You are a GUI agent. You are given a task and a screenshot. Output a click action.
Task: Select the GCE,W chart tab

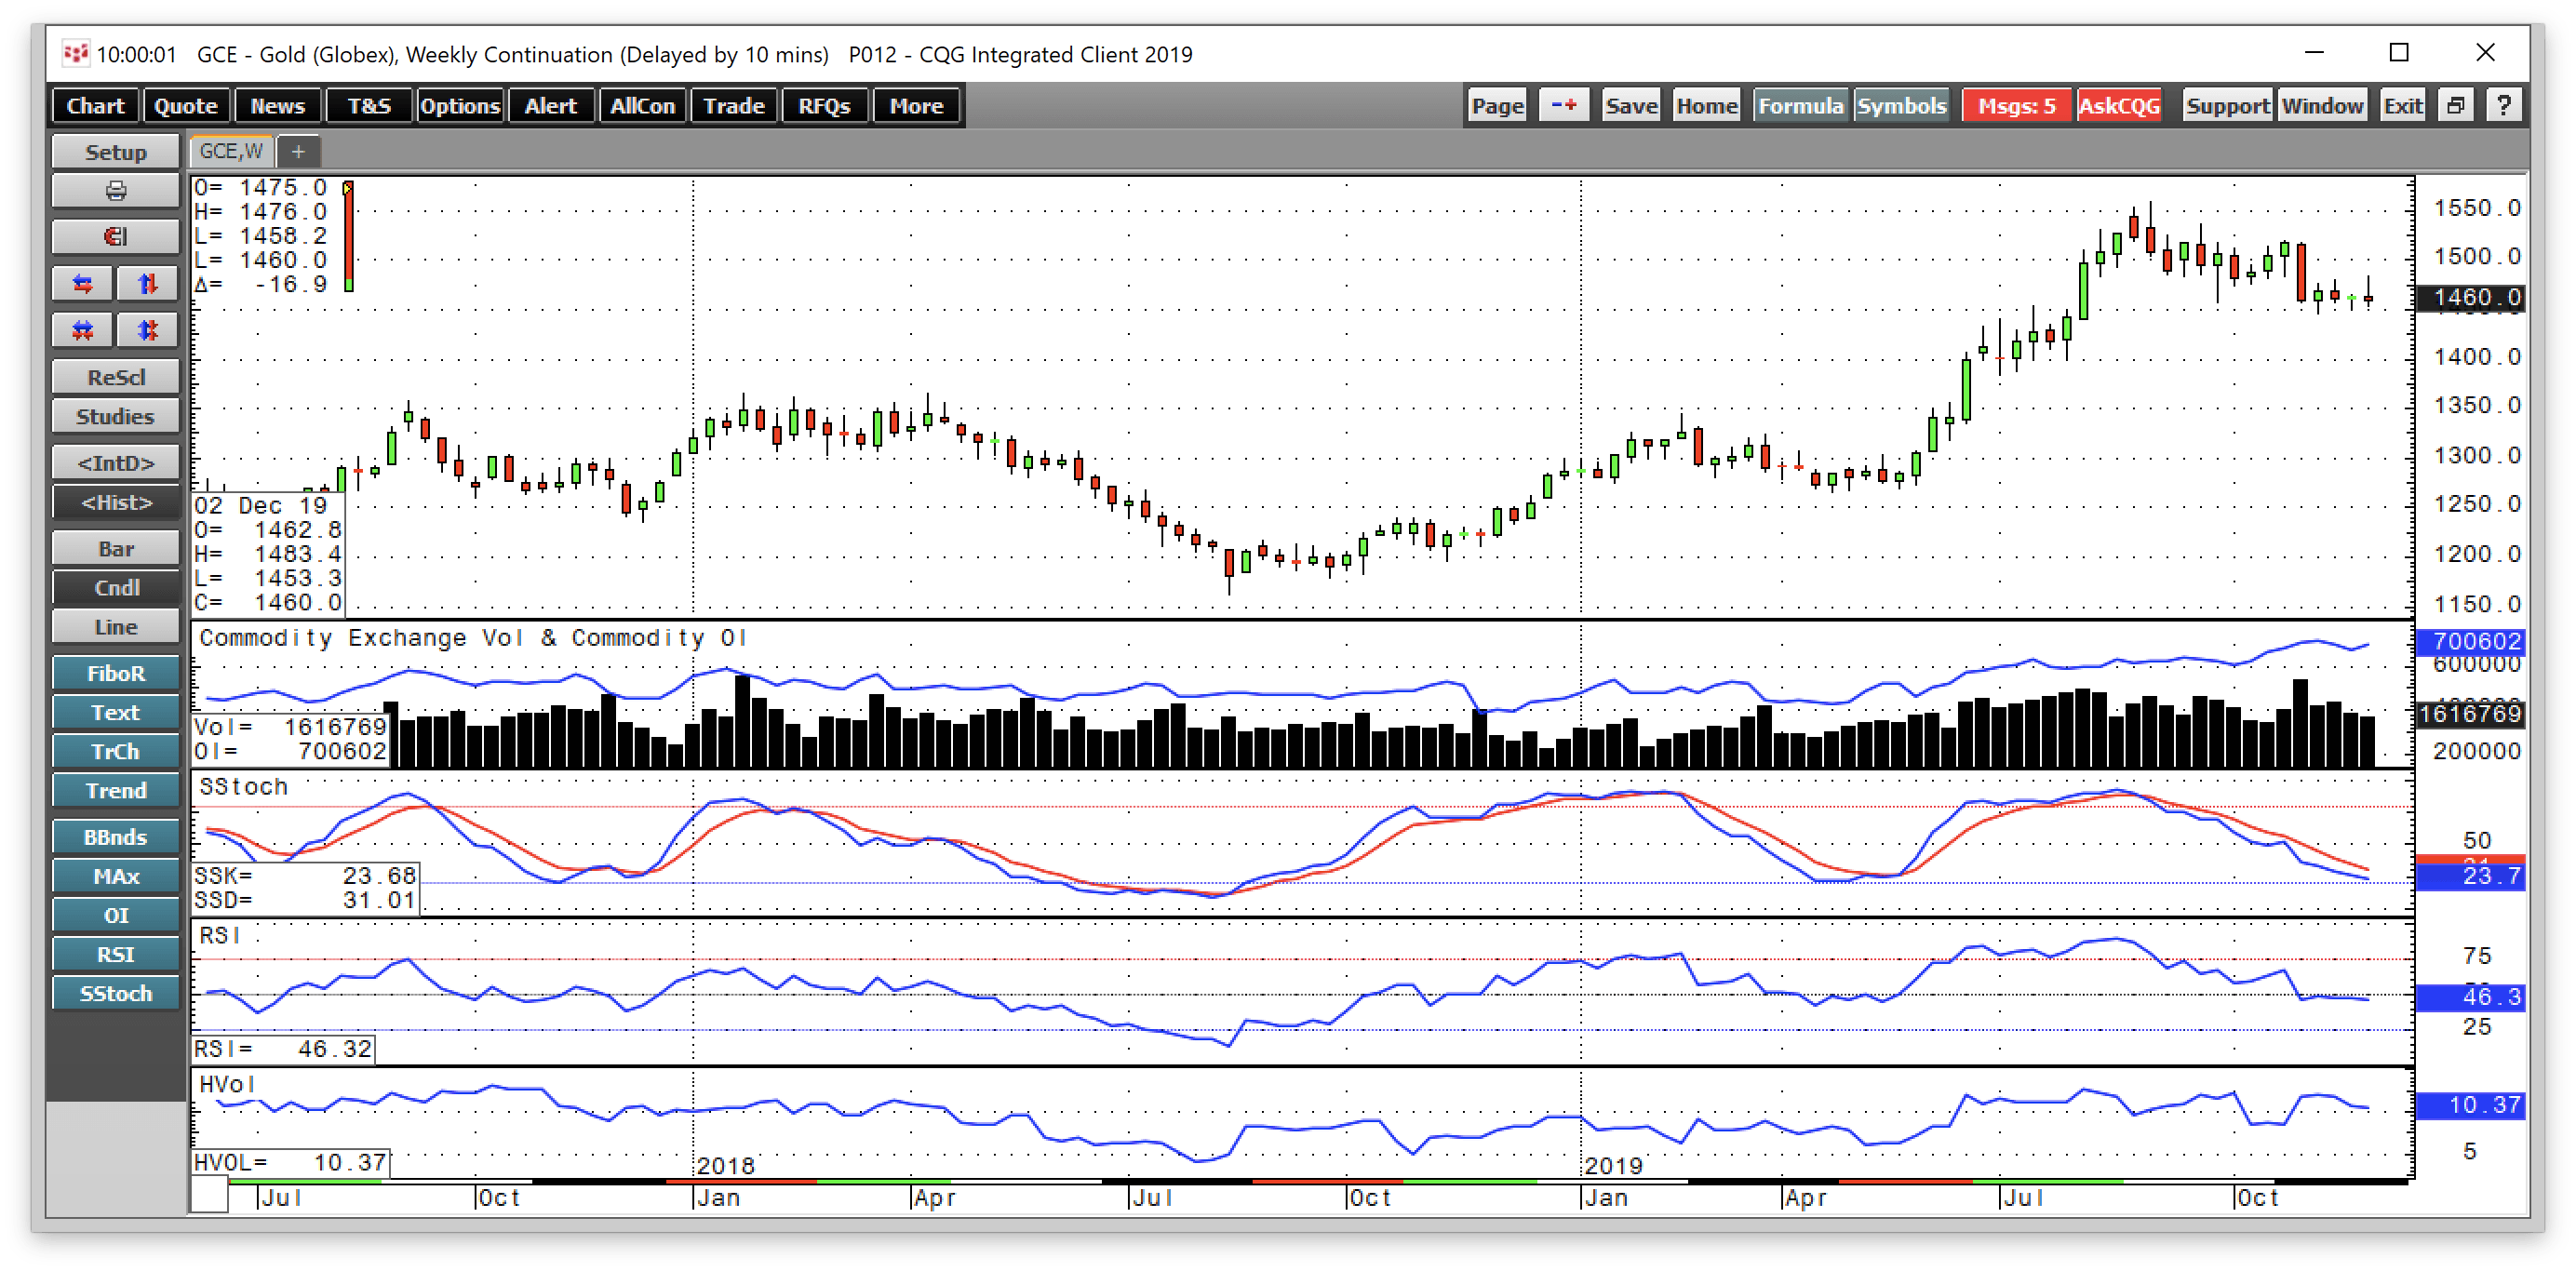[x=231, y=151]
